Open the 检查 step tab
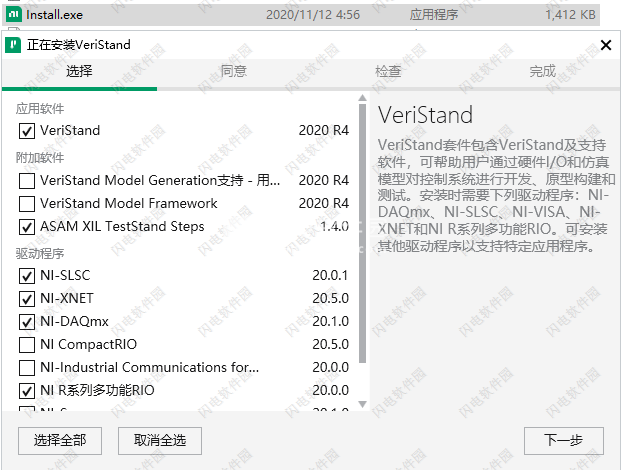 coord(388,71)
